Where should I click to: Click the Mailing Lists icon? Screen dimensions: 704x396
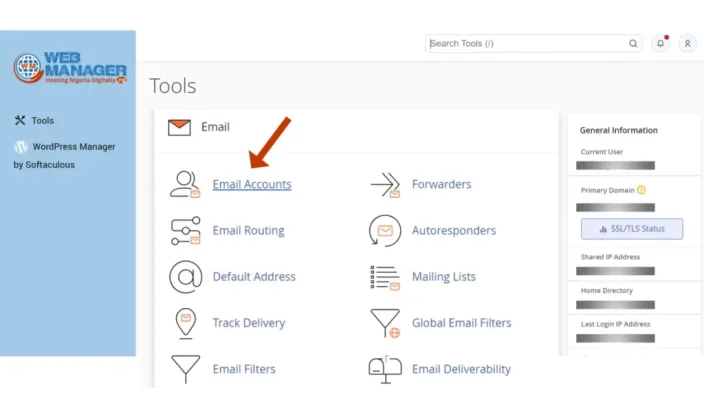(x=385, y=277)
